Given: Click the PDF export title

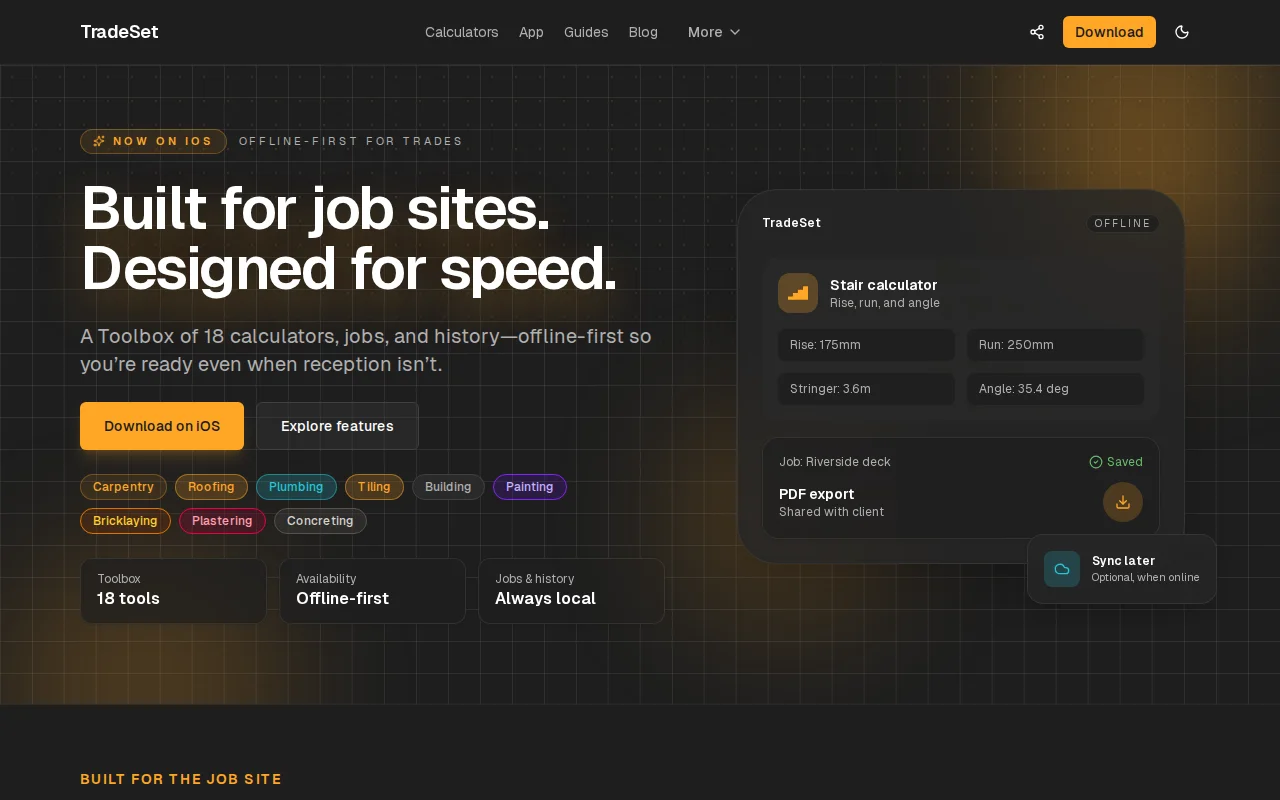Looking at the screenshot, I should tap(817, 494).
